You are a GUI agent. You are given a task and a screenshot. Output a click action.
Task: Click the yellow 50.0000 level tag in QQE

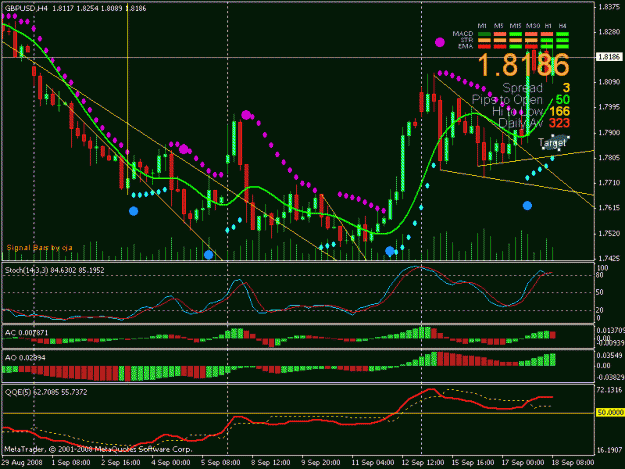point(610,412)
